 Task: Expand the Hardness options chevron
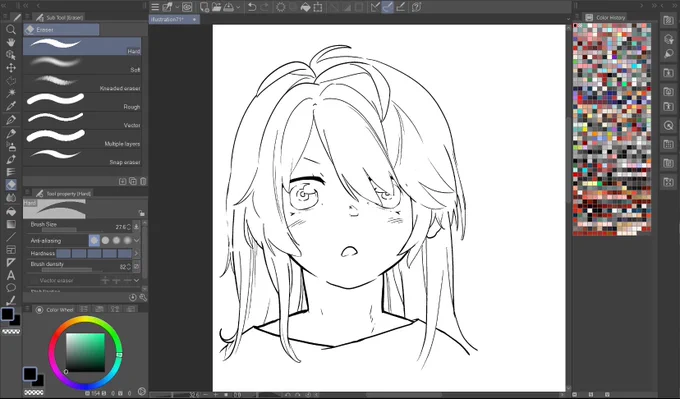[136, 253]
